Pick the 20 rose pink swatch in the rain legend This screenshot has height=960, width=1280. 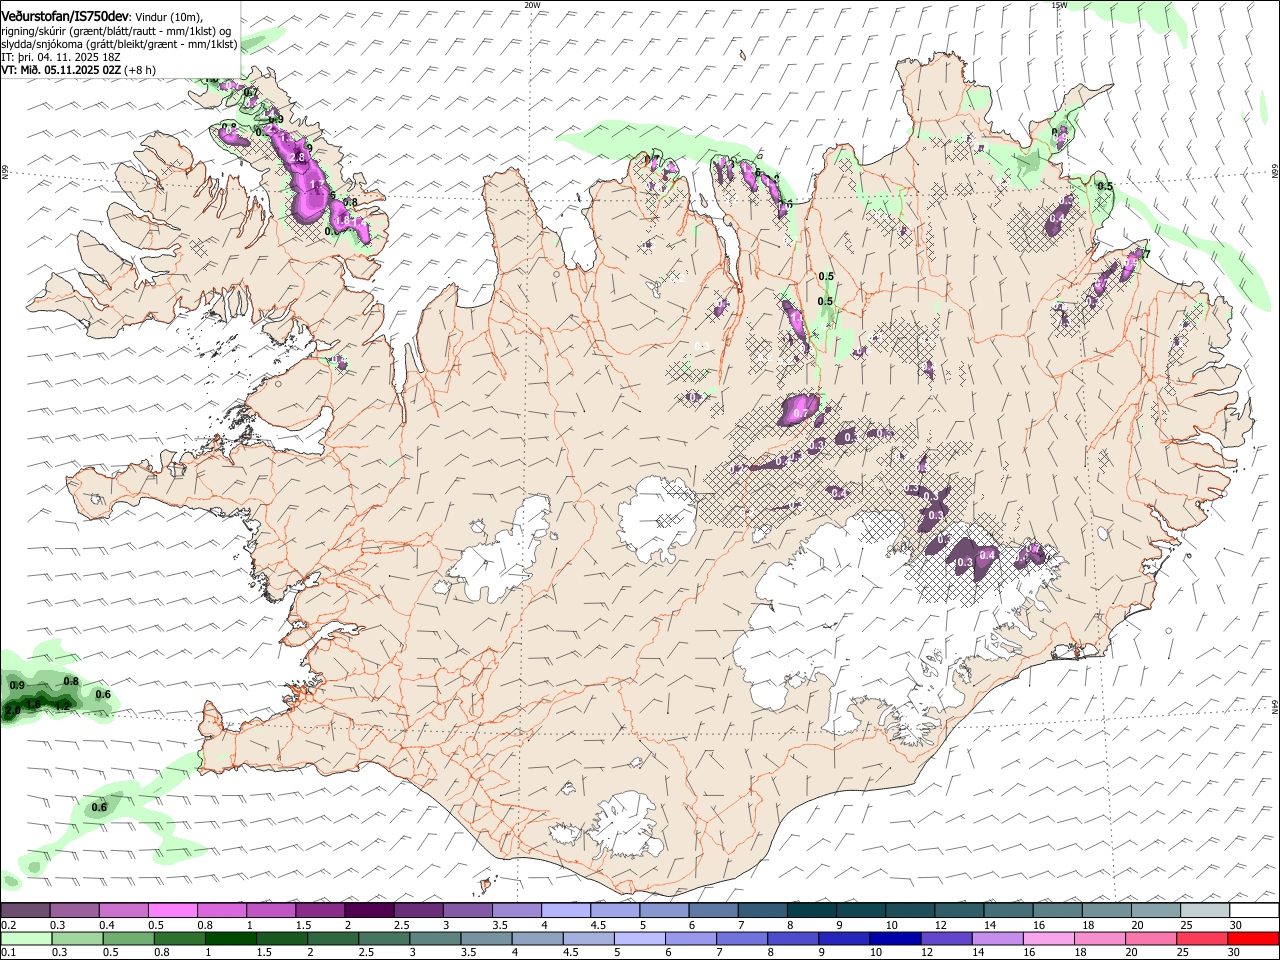coord(1150,939)
